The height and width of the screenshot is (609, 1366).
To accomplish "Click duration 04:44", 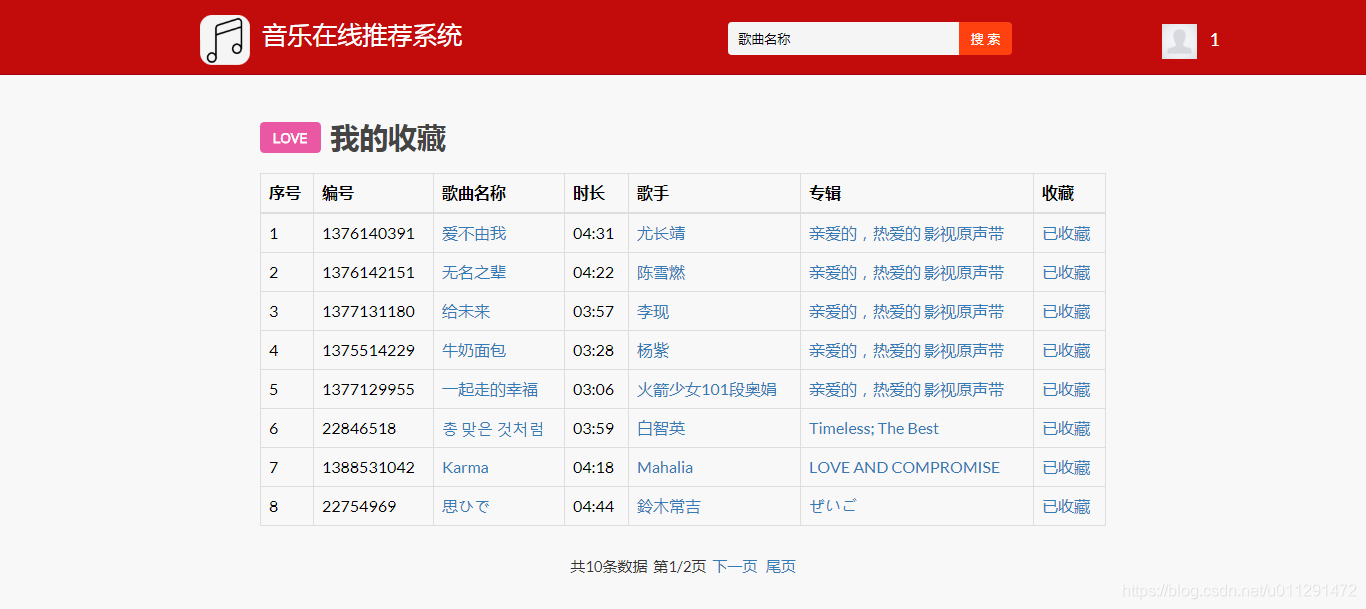I will 593,507.
